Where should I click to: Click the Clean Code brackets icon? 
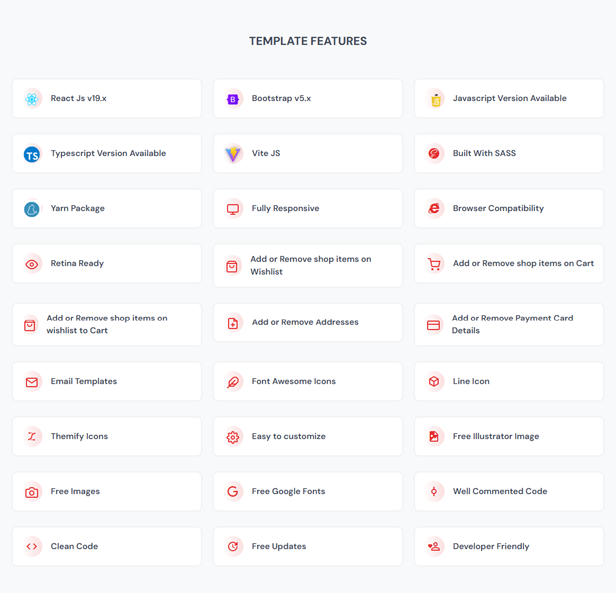[x=32, y=547]
